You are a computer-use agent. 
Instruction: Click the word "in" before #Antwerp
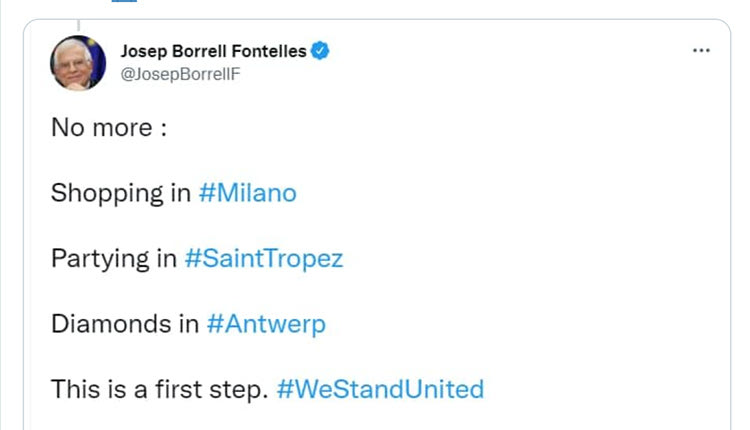point(188,323)
